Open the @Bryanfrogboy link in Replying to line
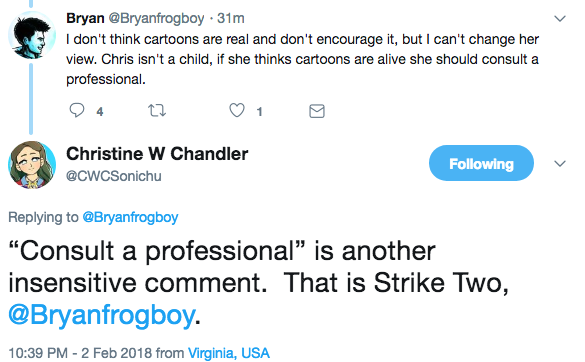 tap(130, 217)
